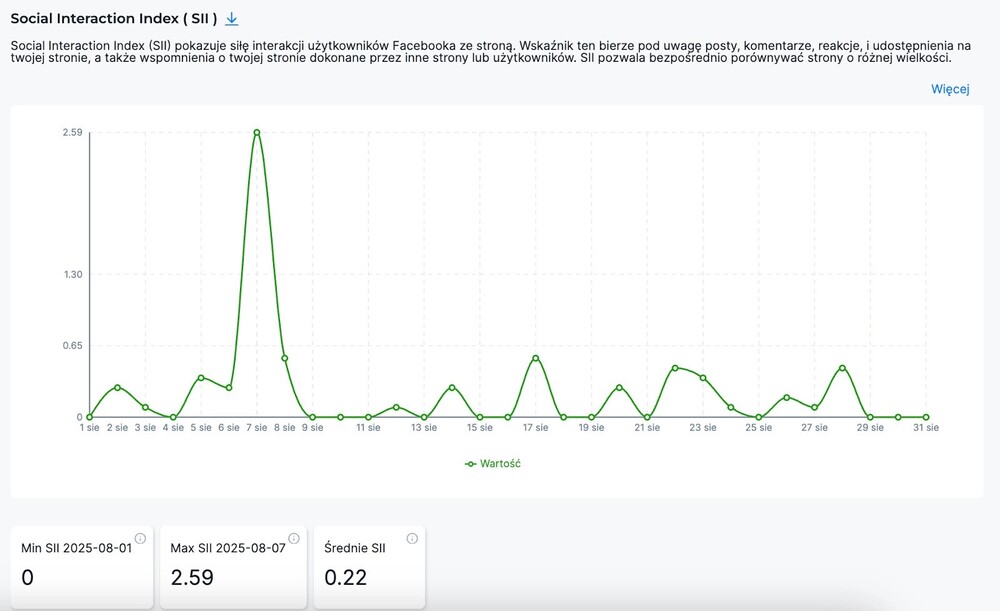Image resolution: width=1000 pixels, height=611 pixels.
Task: Click the Min SII 2025-08-01 card value
Action: [x=28, y=577]
